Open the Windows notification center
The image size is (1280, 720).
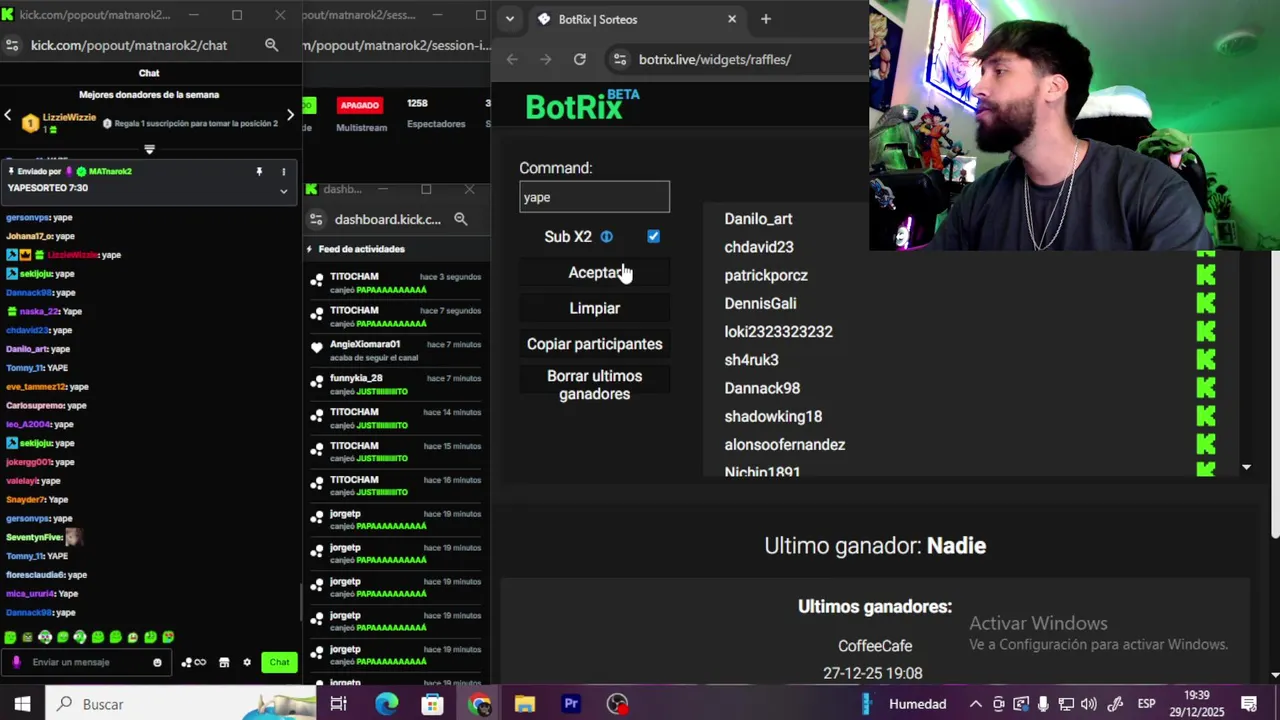pos(1249,704)
